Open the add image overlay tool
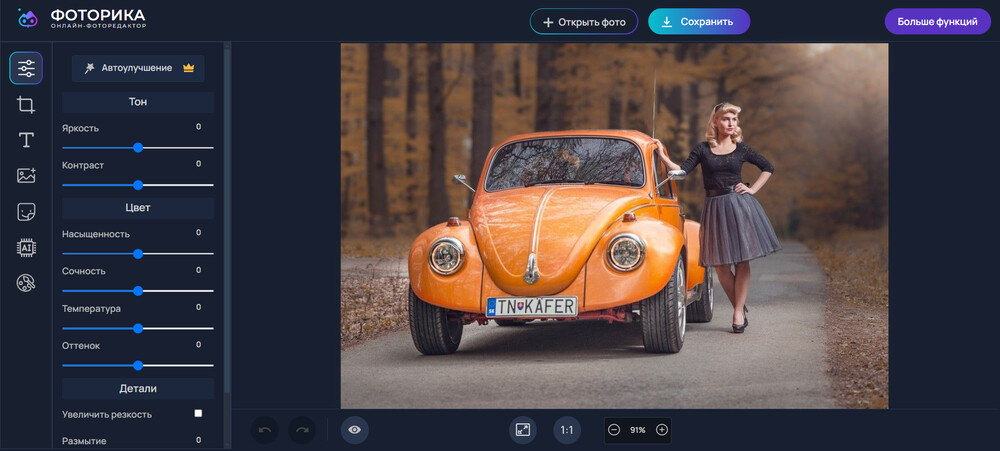This screenshot has width=1000, height=451. [26, 176]
